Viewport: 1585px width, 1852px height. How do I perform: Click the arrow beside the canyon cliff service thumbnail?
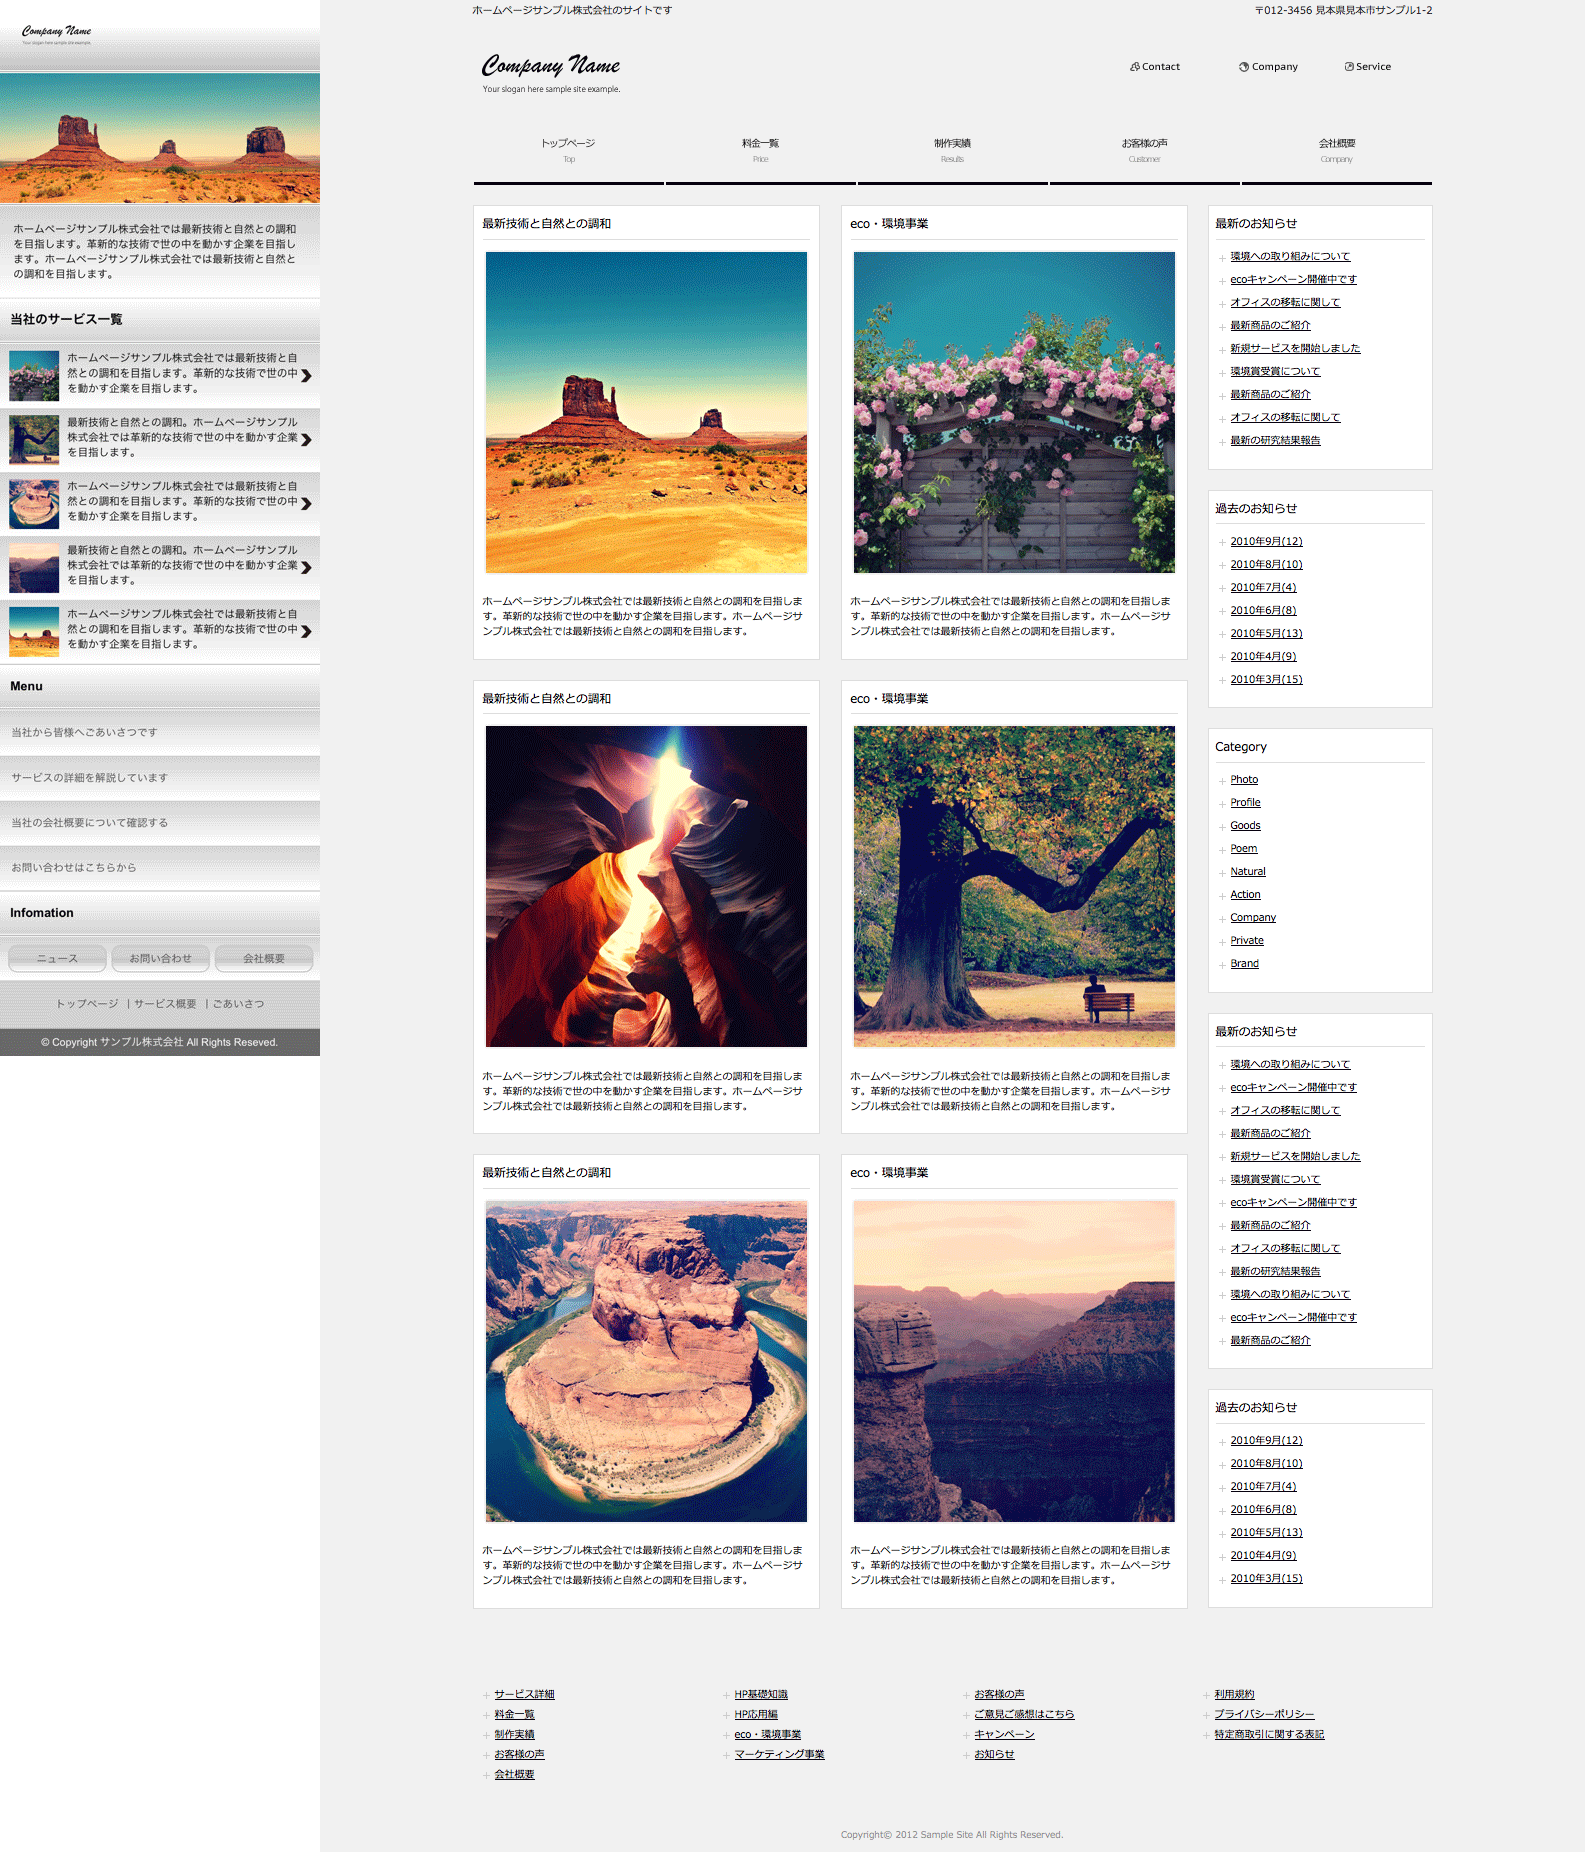(306, 568)
